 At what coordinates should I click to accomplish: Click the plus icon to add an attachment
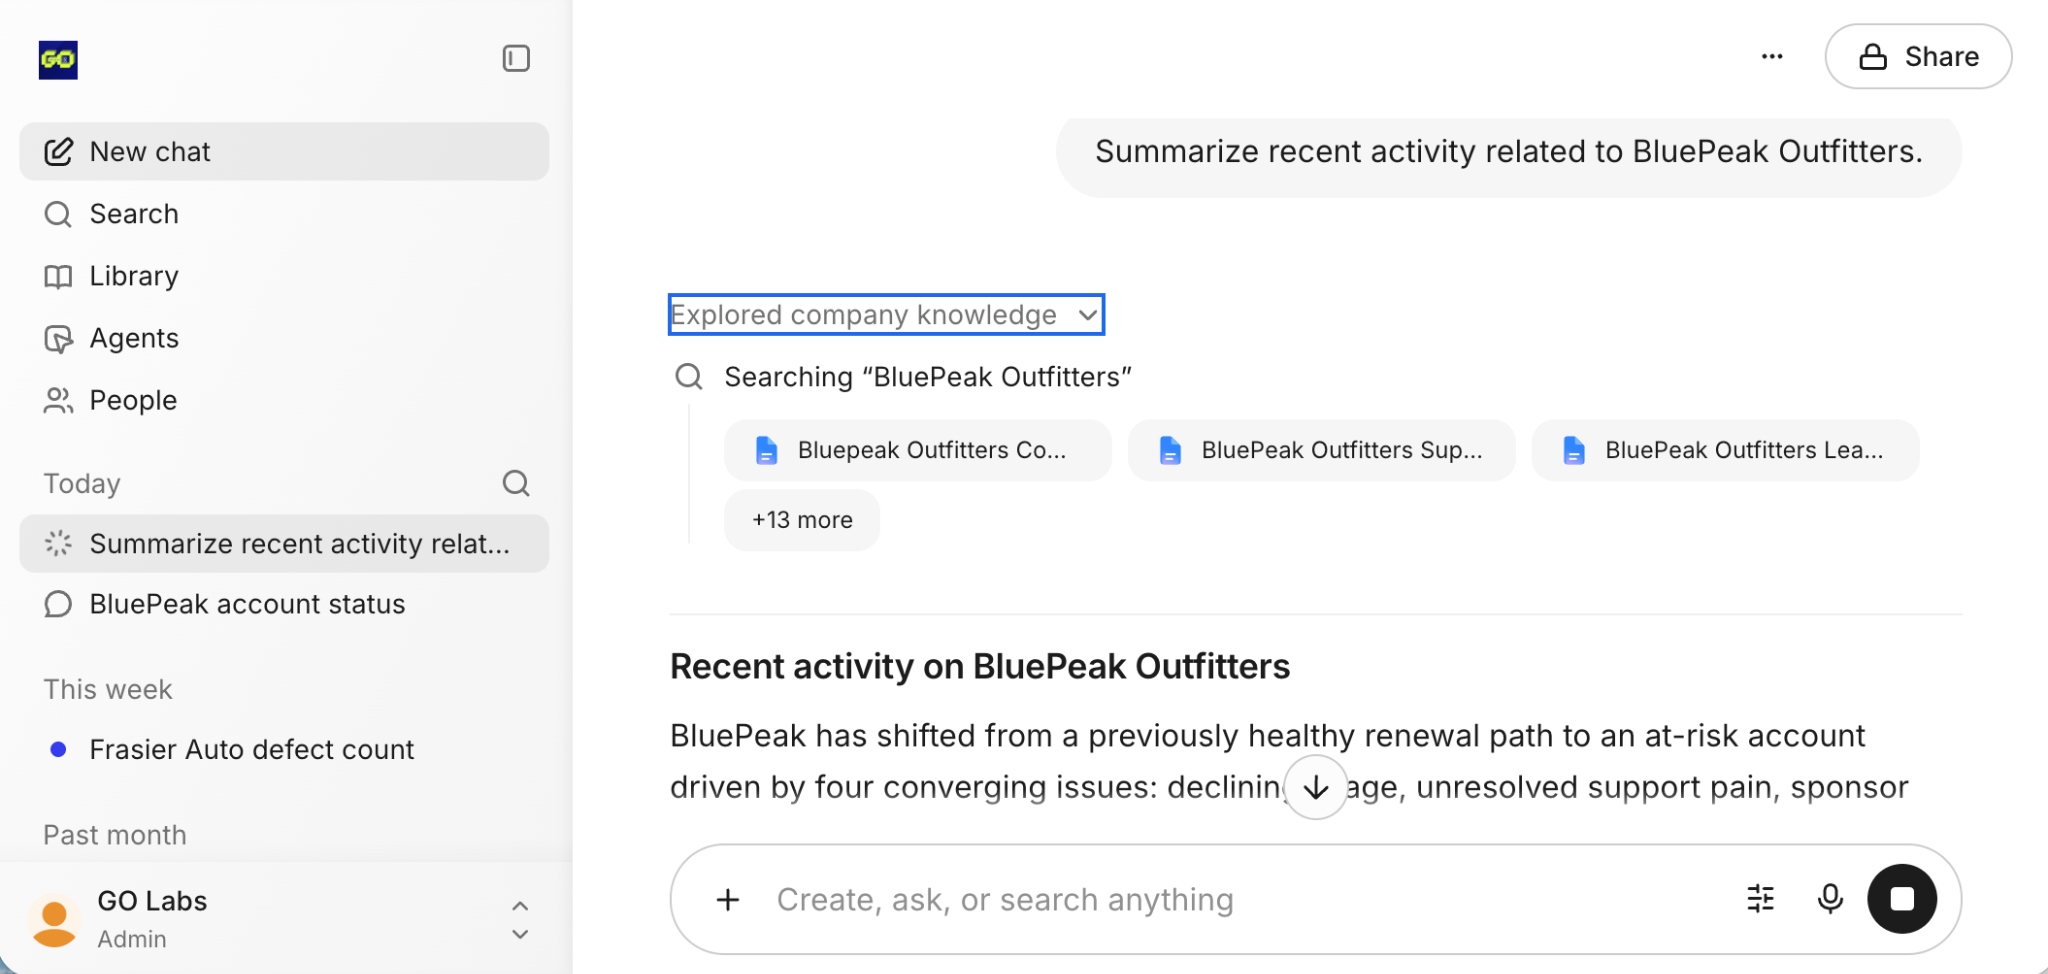tap(728, 900)
